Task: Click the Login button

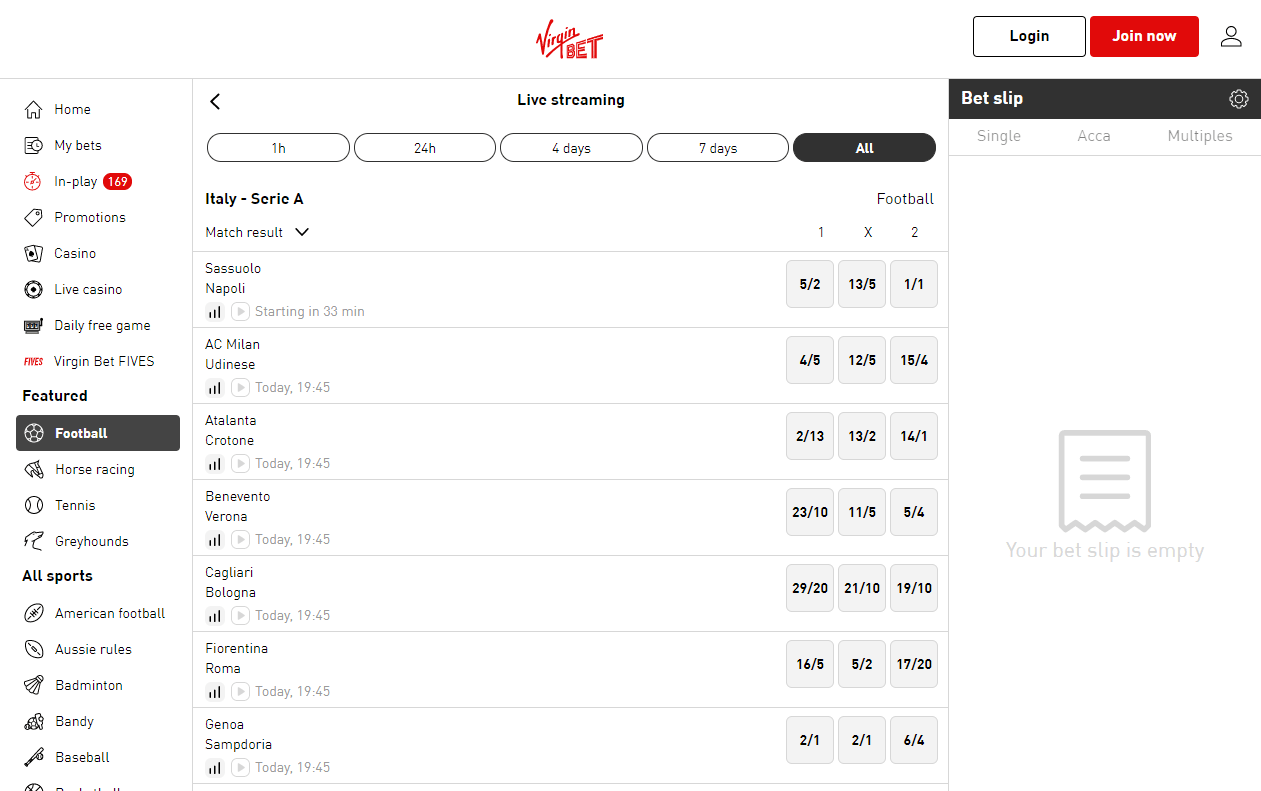Action: (1028, 37)
